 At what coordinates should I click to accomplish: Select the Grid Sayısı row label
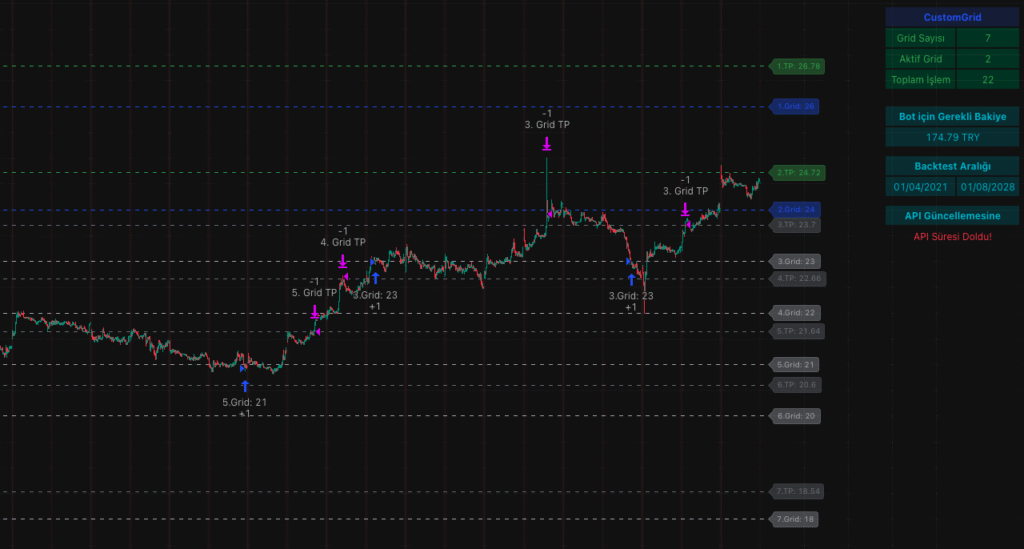920,38
